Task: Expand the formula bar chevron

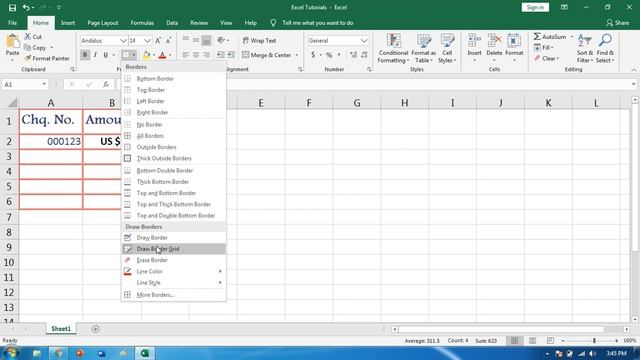Action: (x=633, y=84)
